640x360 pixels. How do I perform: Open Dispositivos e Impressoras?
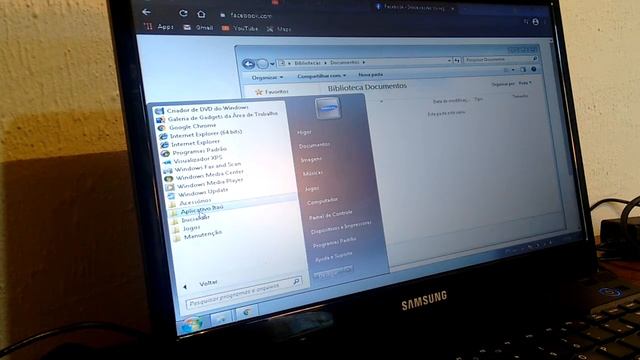tap(340, 227)
